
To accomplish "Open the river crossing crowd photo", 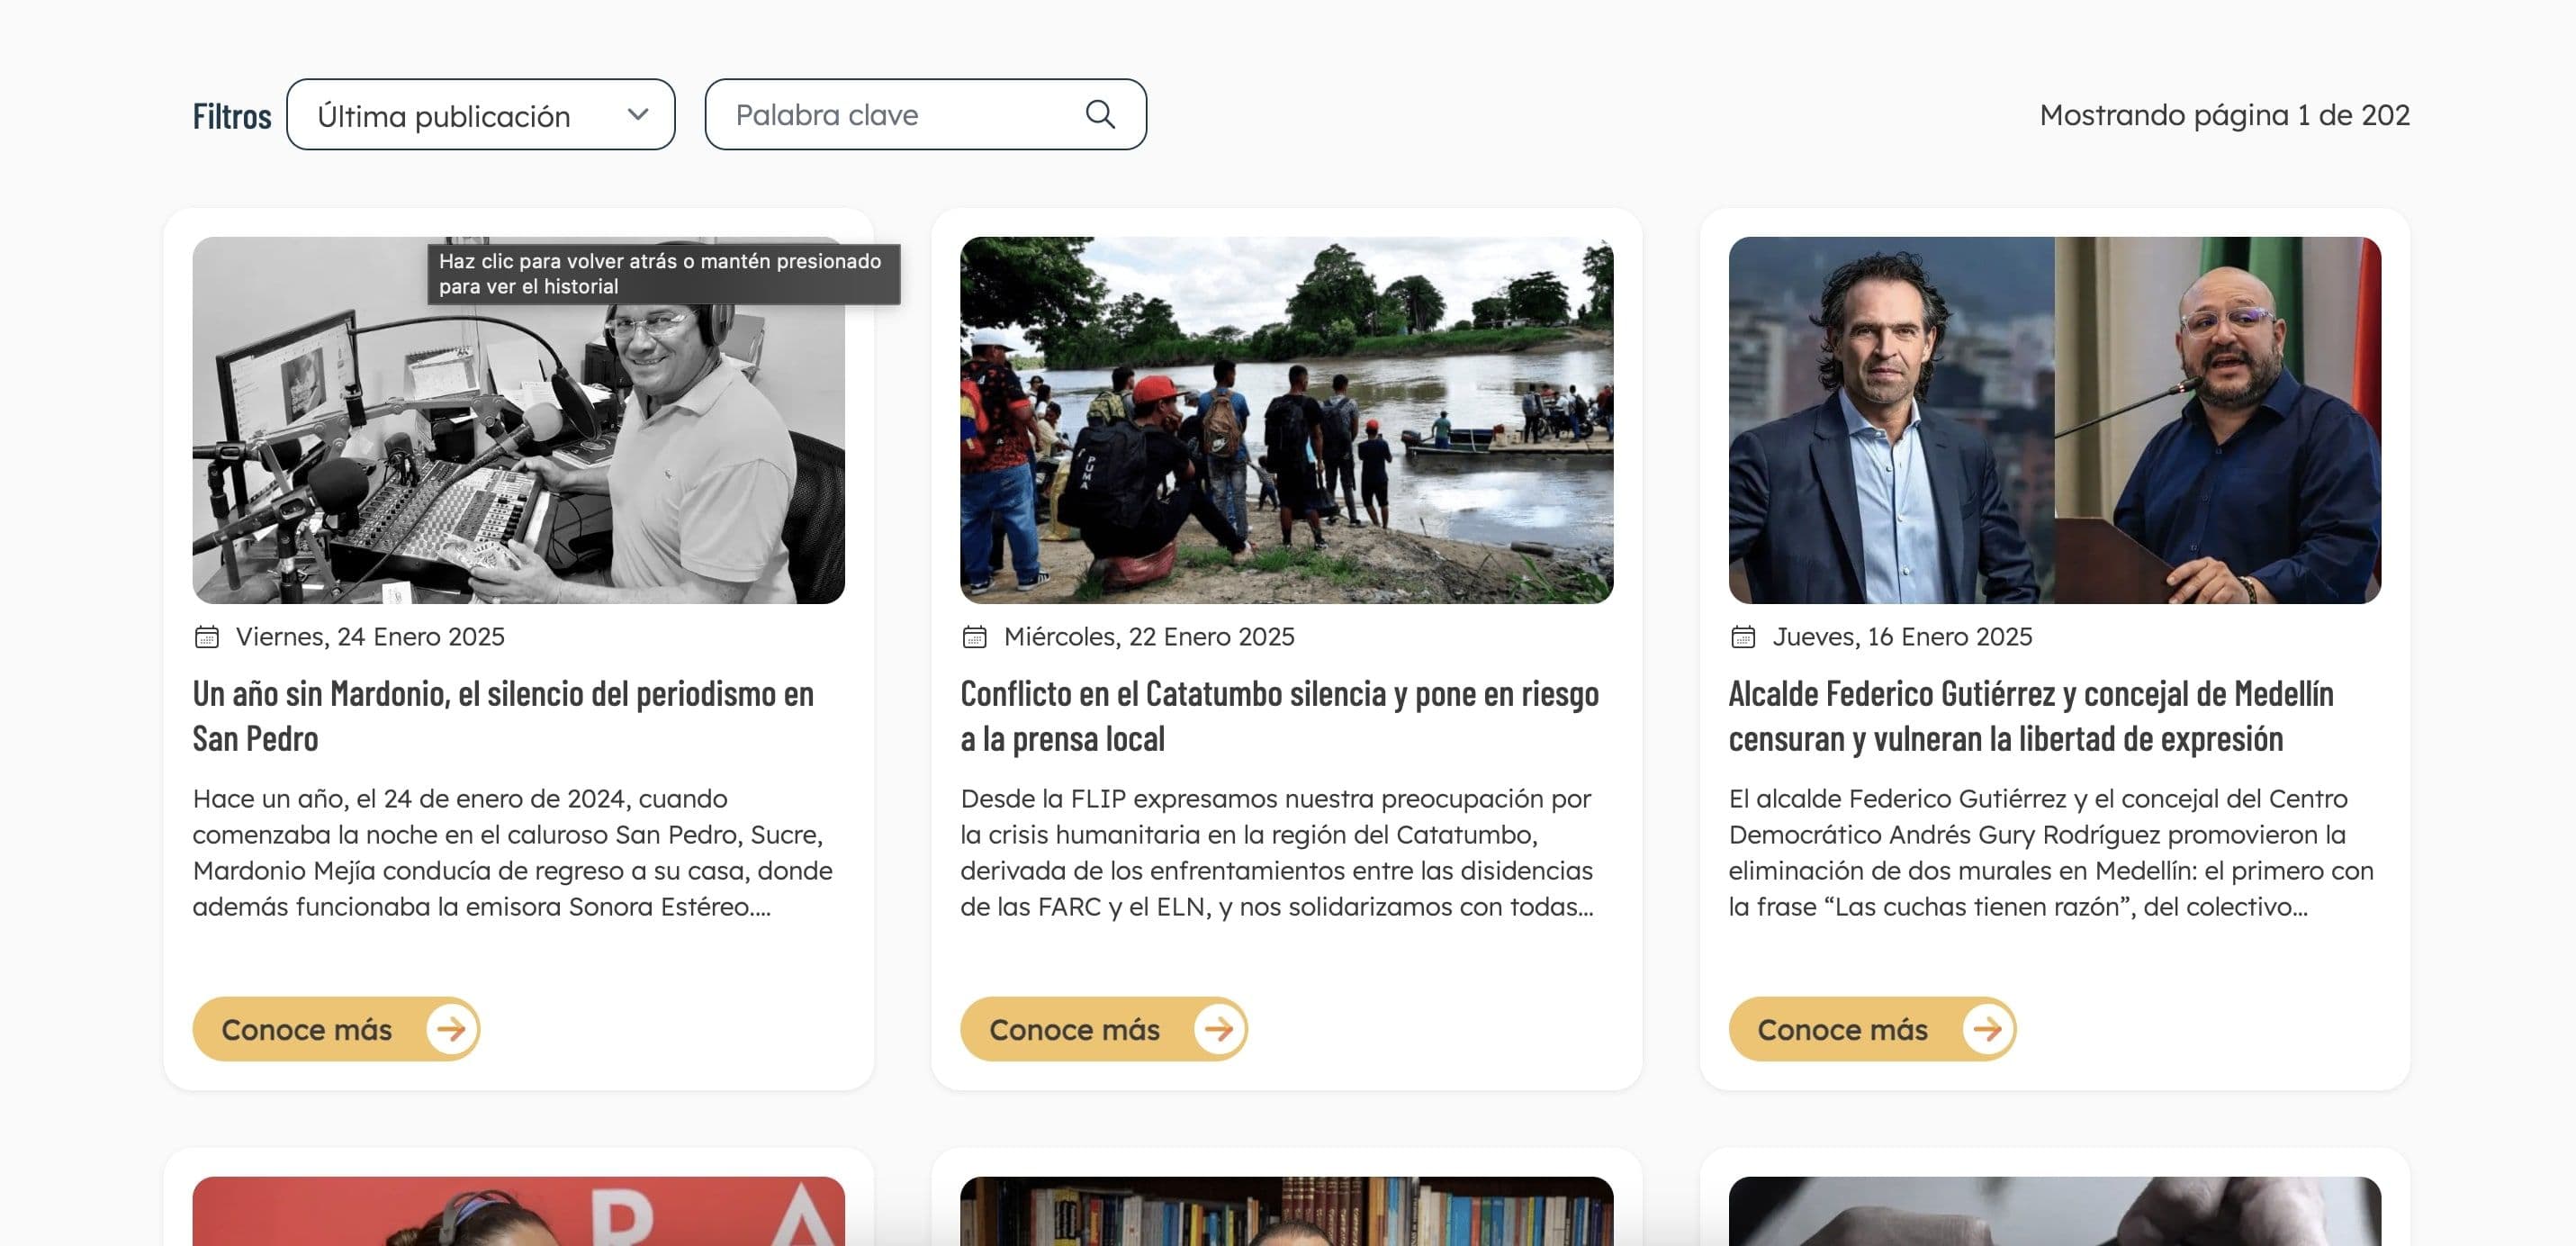I will [x=1287, y=420].
